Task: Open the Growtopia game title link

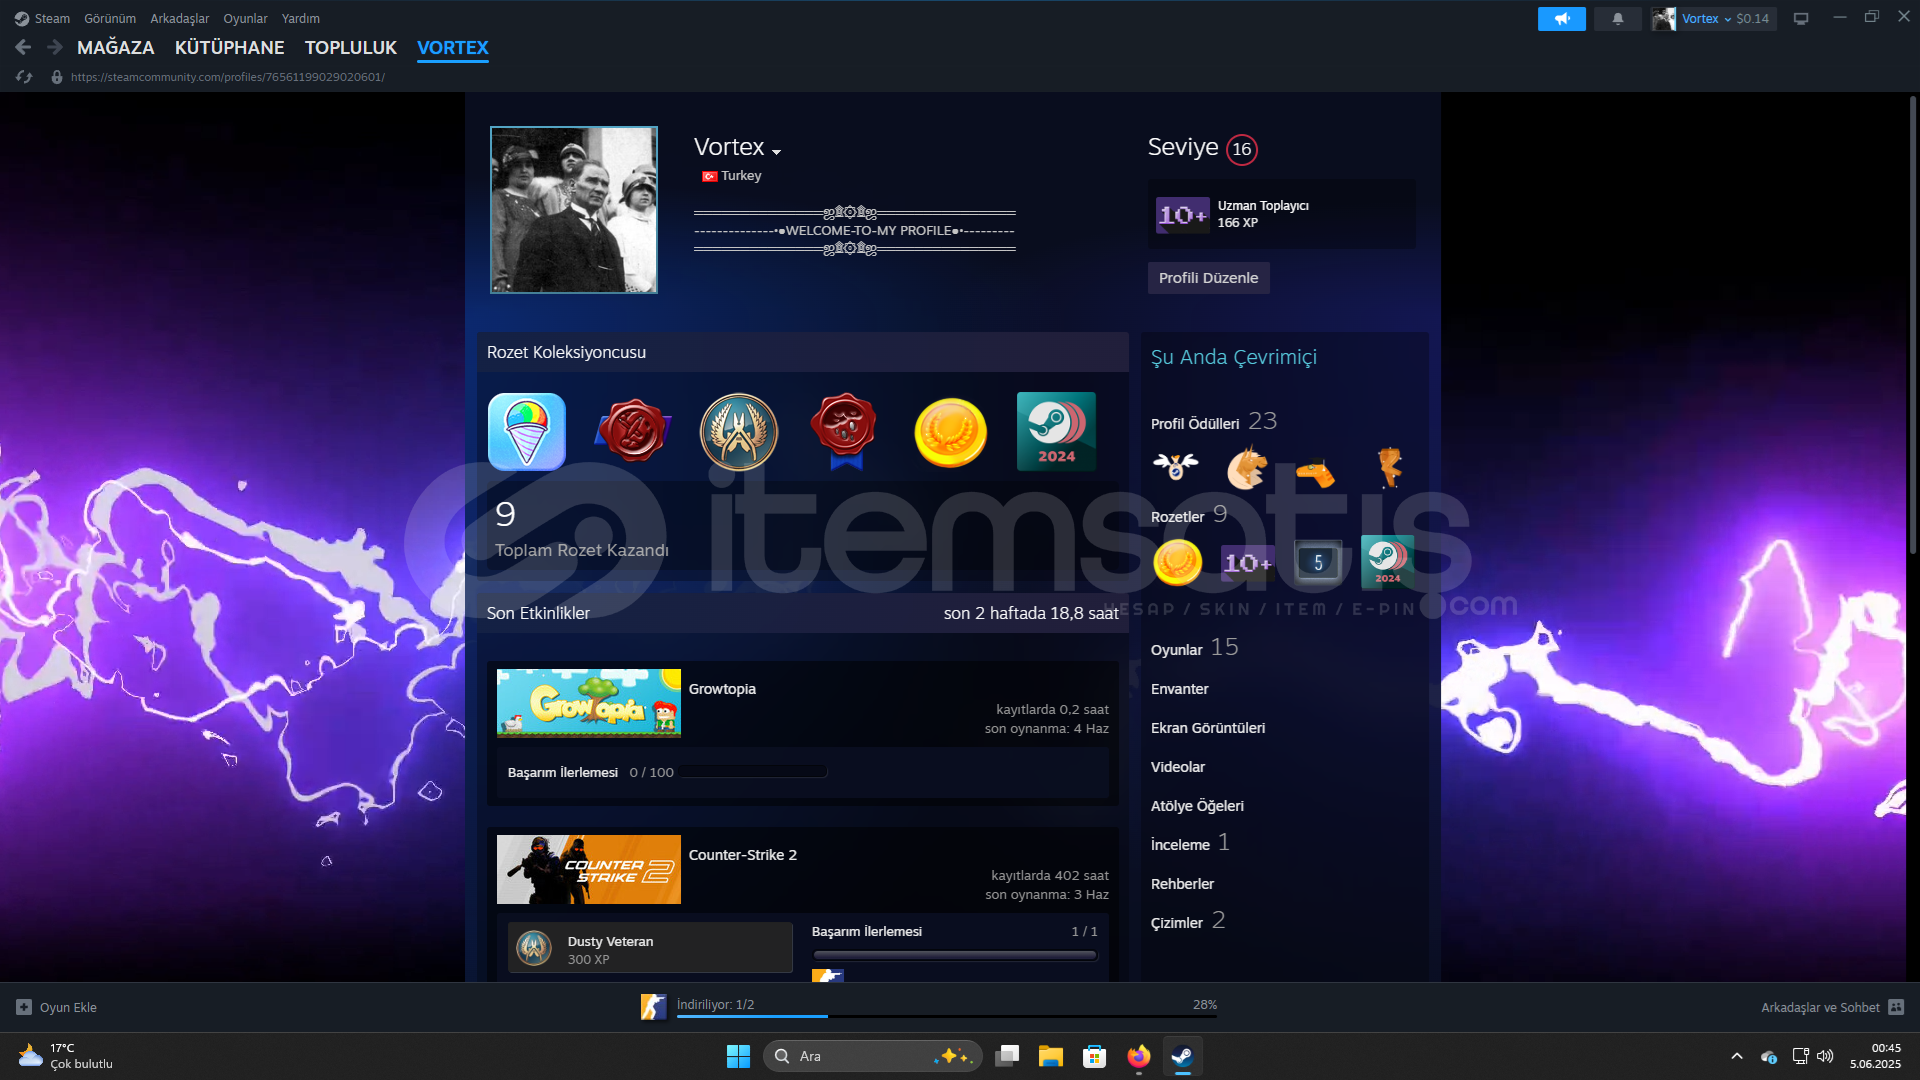Action: click(722, 689)
